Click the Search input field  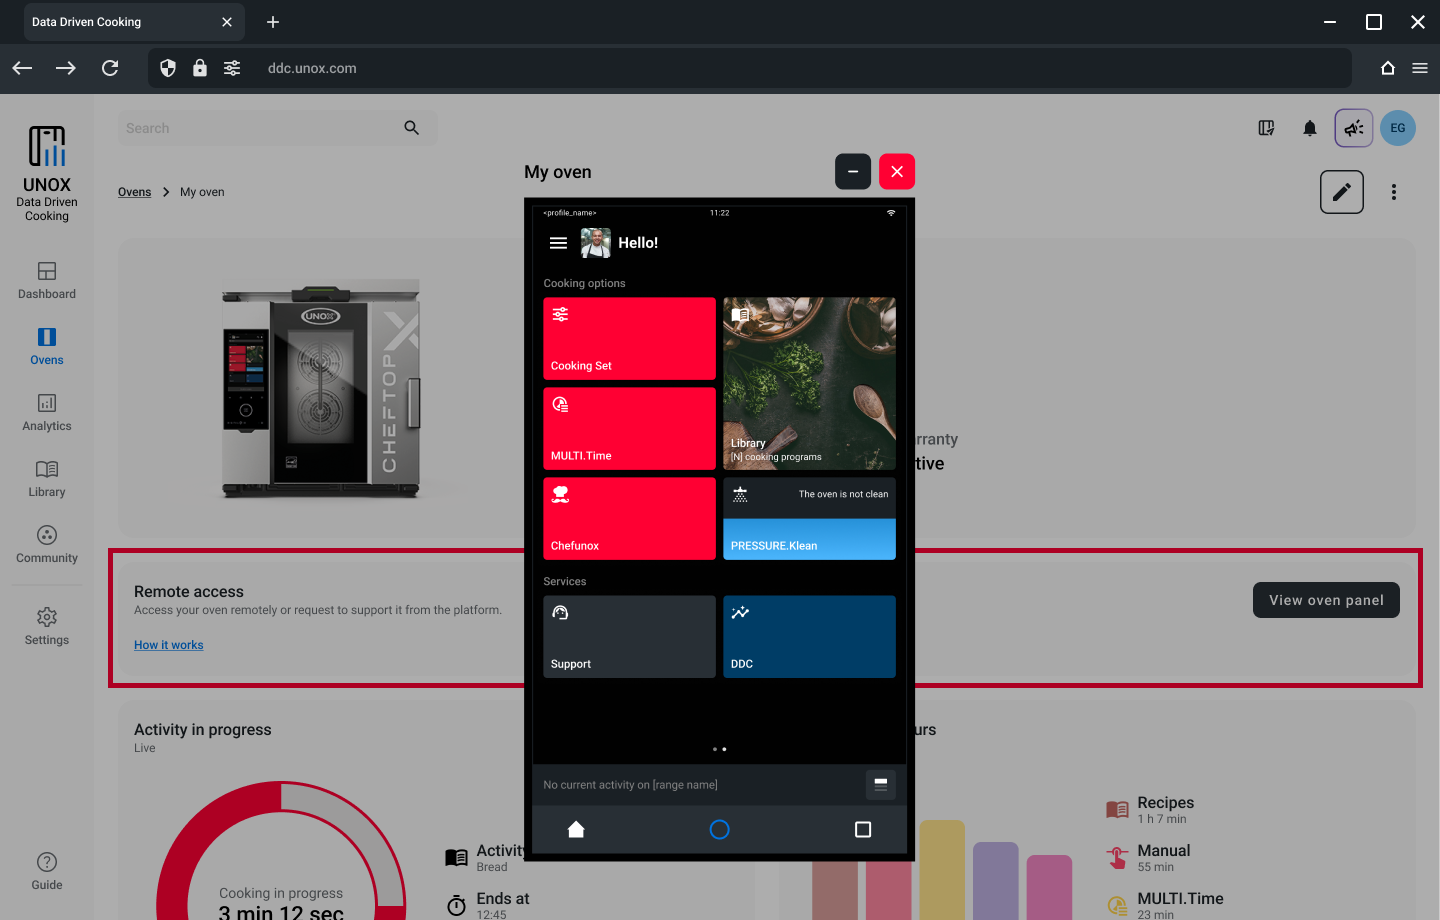pos(260,128)
